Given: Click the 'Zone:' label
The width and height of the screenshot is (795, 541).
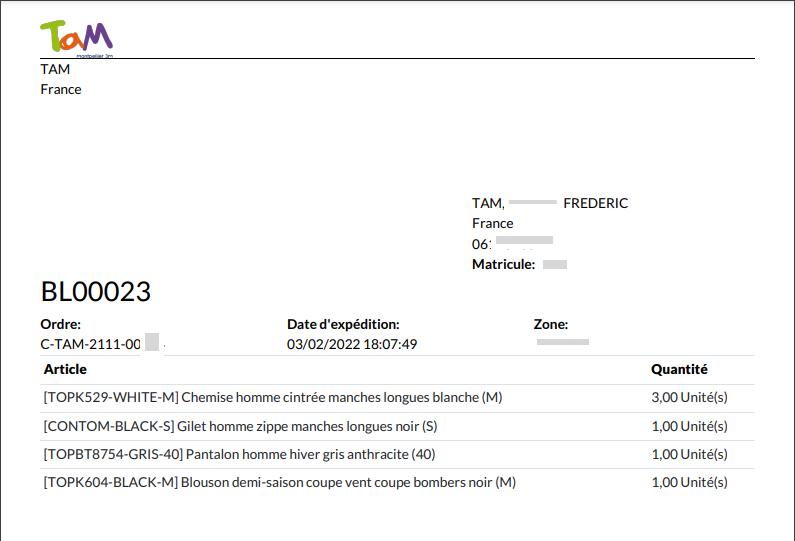Looking at the screenshot, I should pos(551,324).
